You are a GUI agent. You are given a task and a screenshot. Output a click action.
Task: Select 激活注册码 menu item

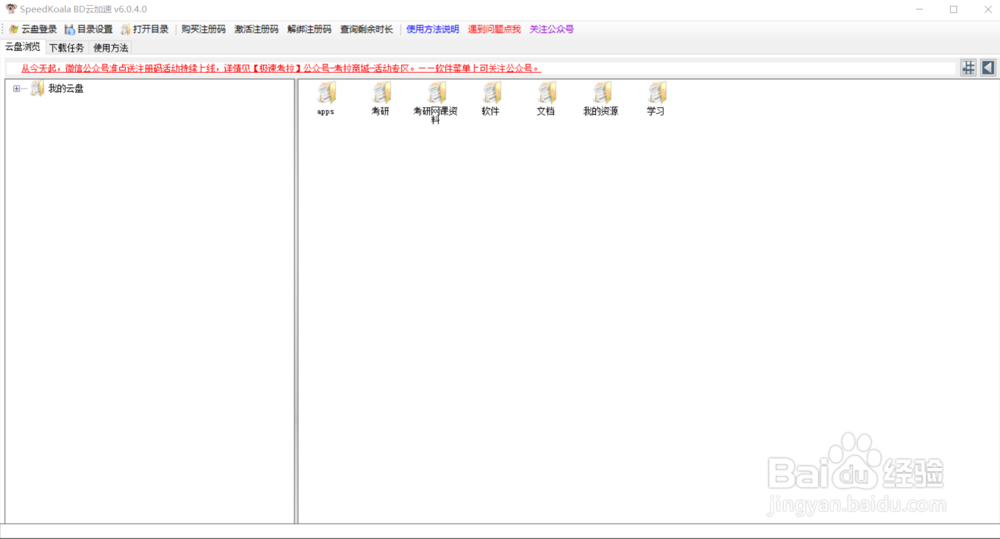pos(256,29)
